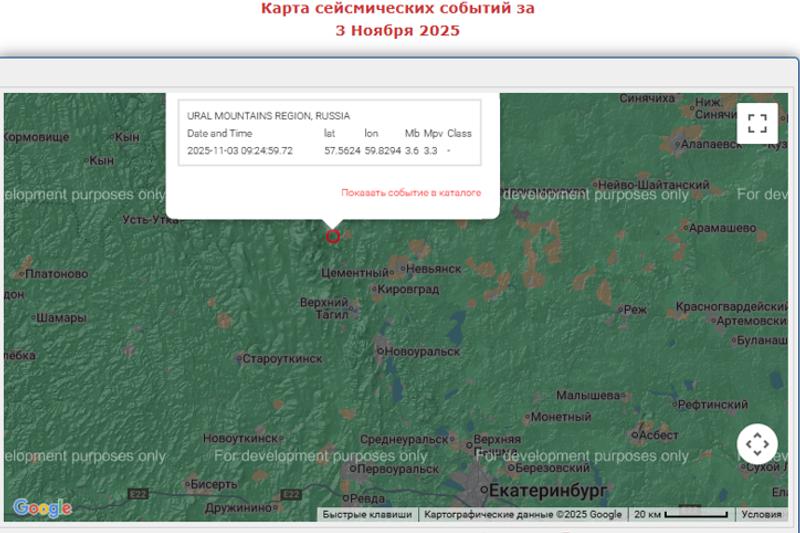Click the map data ©2025 Google attribution

pyautogui.click(x=523, y=515)
